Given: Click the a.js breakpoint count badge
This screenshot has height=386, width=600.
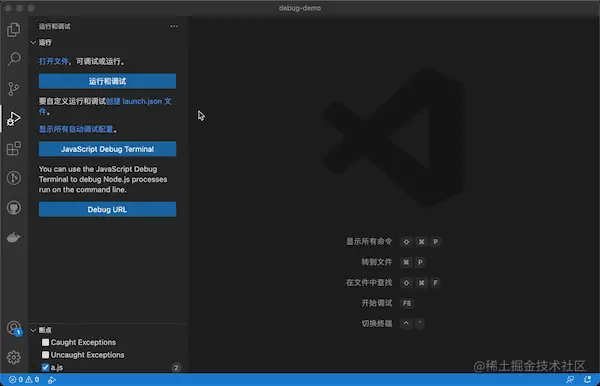Looking at the screenshot, I should point(176,368).
